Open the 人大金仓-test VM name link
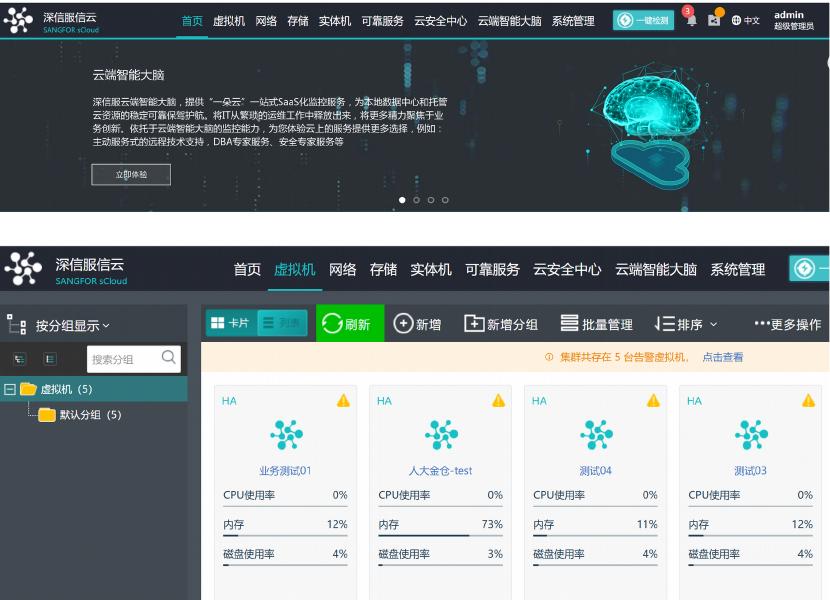 [x=440, y=470]
